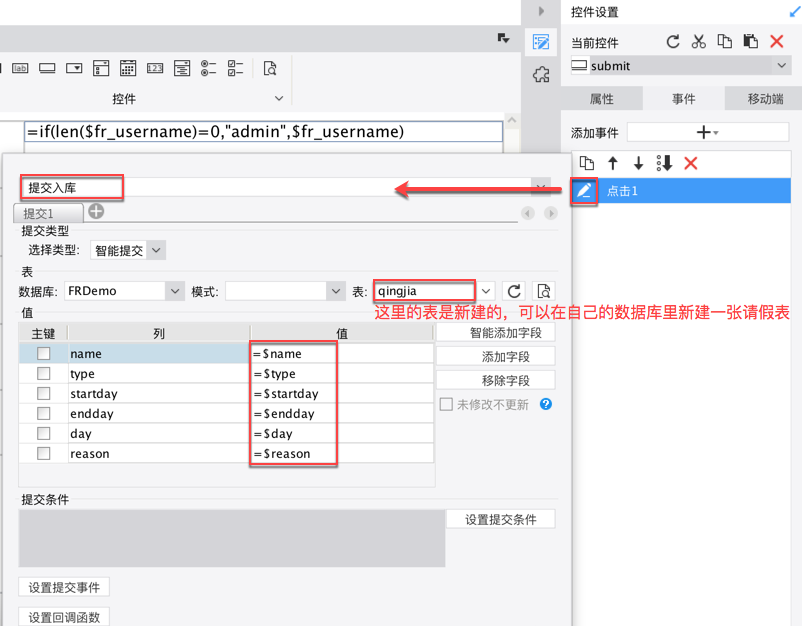Select the combo box widget icon
The width and height of the screenshot is (802, 626).
(74, 68)
